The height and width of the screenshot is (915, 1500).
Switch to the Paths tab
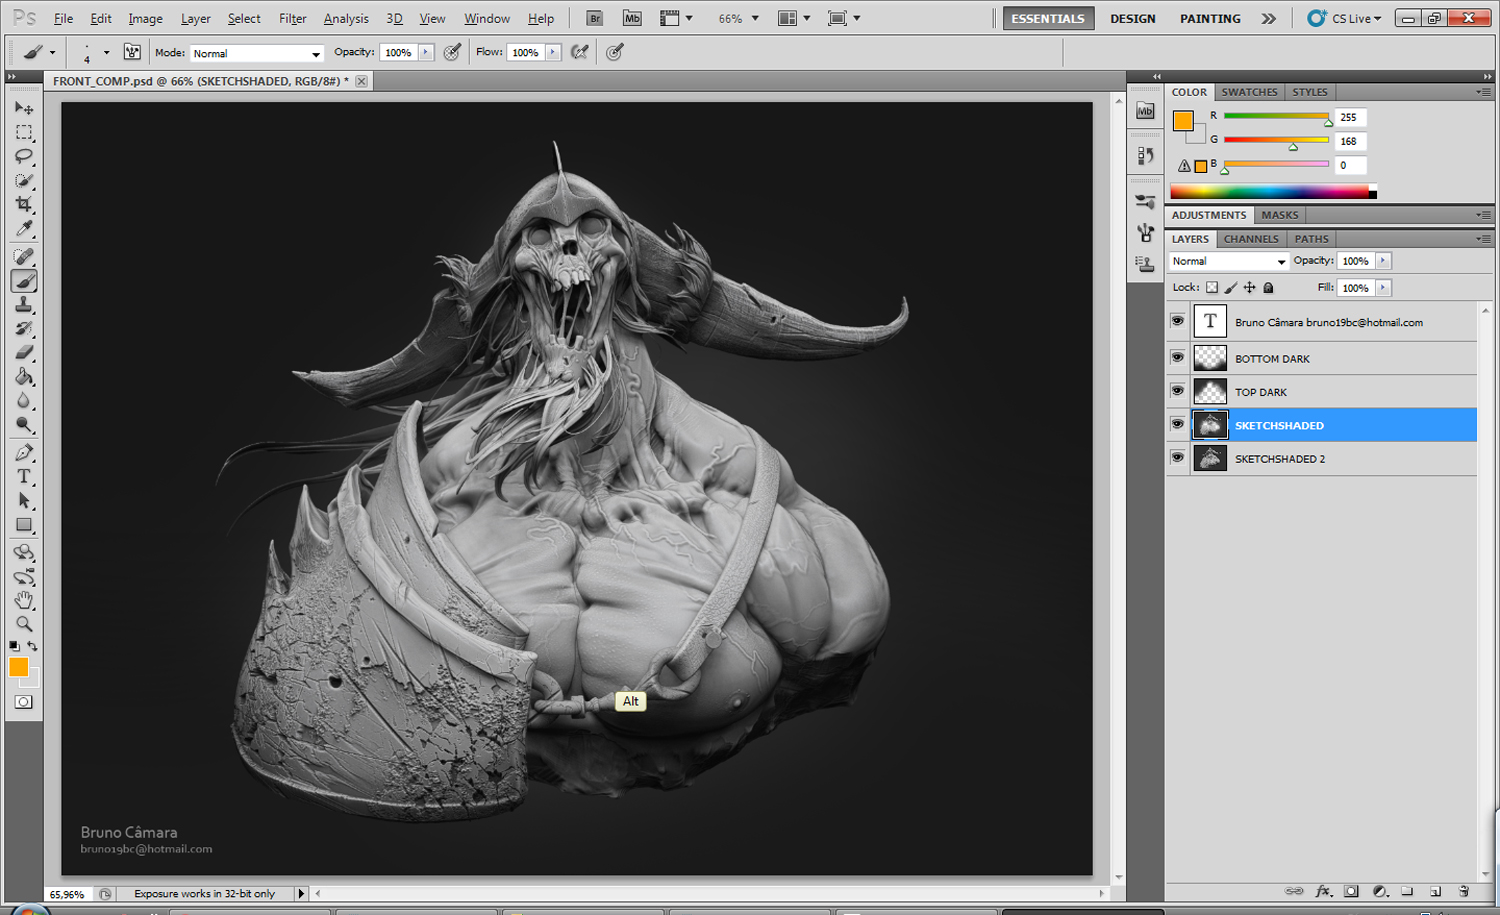point(1311,239)
